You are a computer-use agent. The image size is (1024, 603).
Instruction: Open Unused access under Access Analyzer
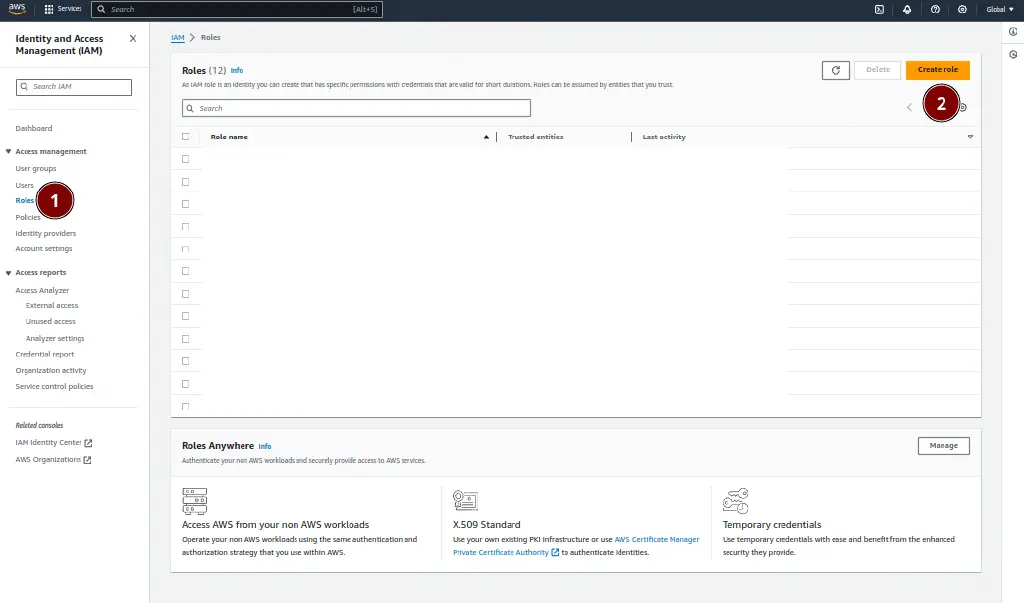[50, 321]
